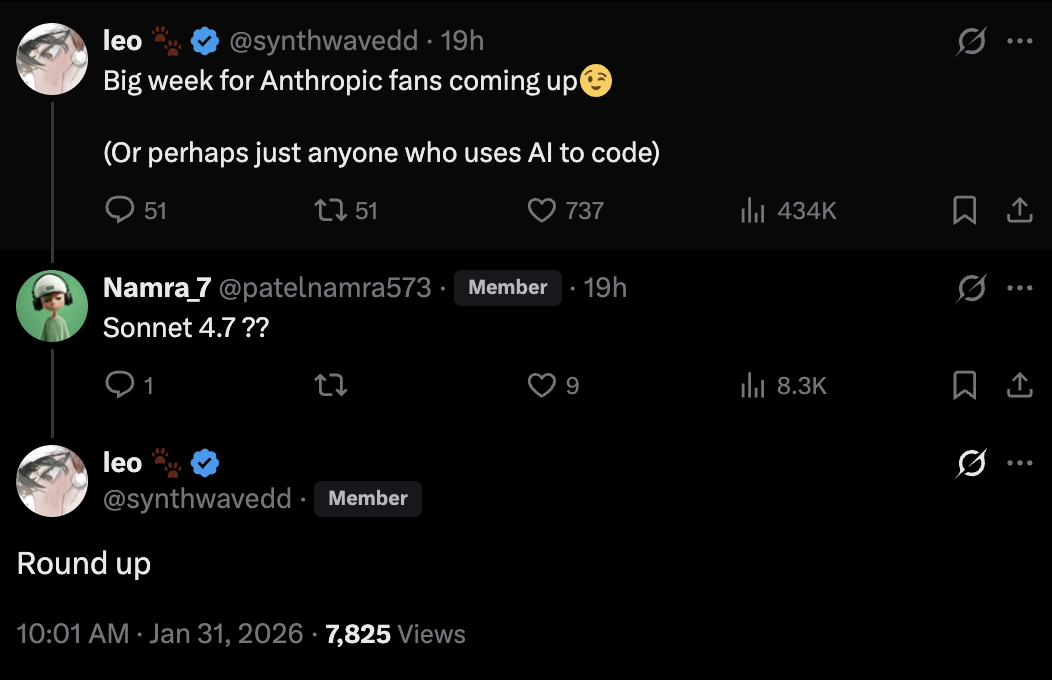Bookmark leo's Big week tweet
The height and width of the screenshot is (680, 1052).
(x=964, y=210)
